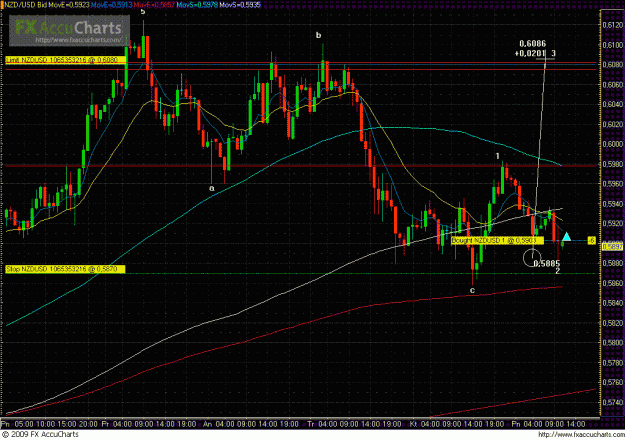This screenshot has height=440, width=625.
Task: Click the white MovS=0,5935 legend entry
Action: click(x=240, y=5)
